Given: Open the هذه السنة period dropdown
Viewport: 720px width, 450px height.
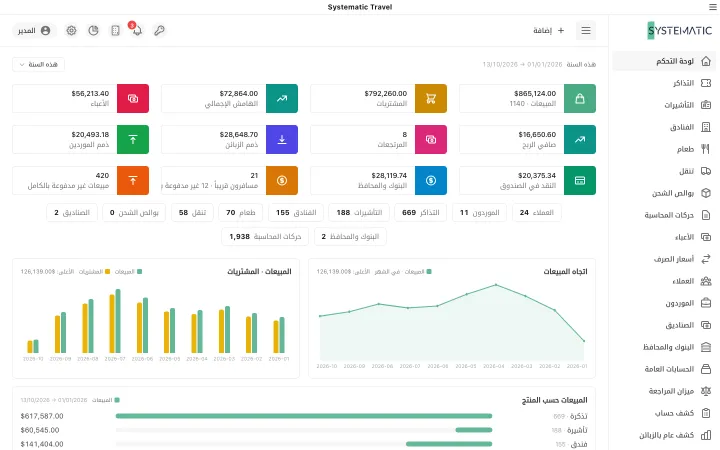Looking at the screenshot, I should coord(39,64).
